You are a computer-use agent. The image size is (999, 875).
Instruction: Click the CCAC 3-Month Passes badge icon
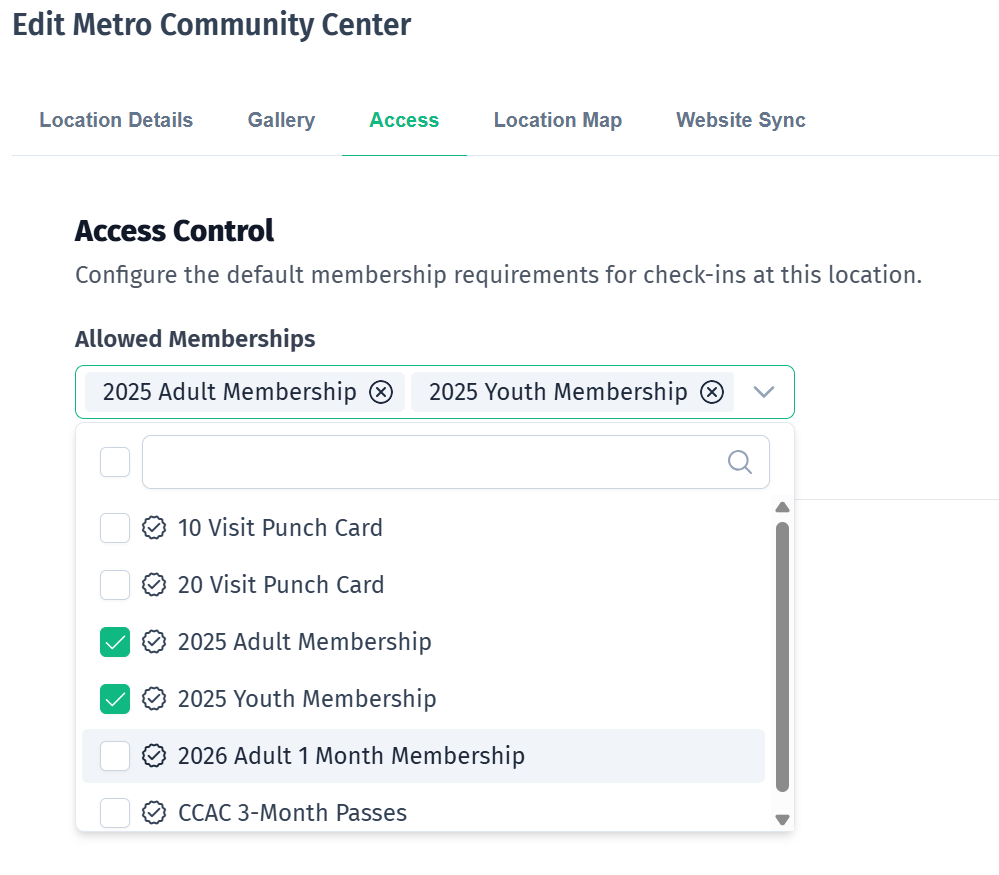154,813
